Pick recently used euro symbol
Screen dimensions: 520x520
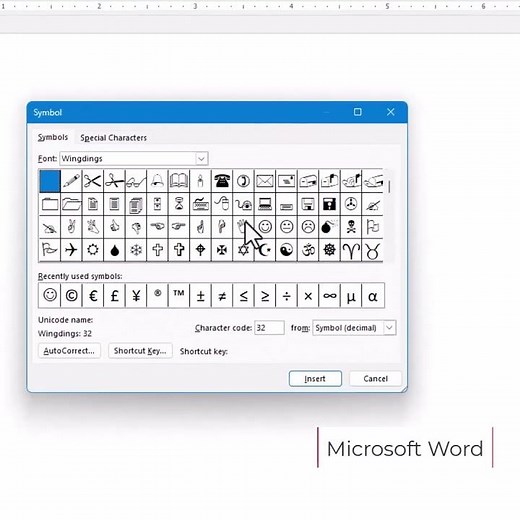[x=93, y=295]
